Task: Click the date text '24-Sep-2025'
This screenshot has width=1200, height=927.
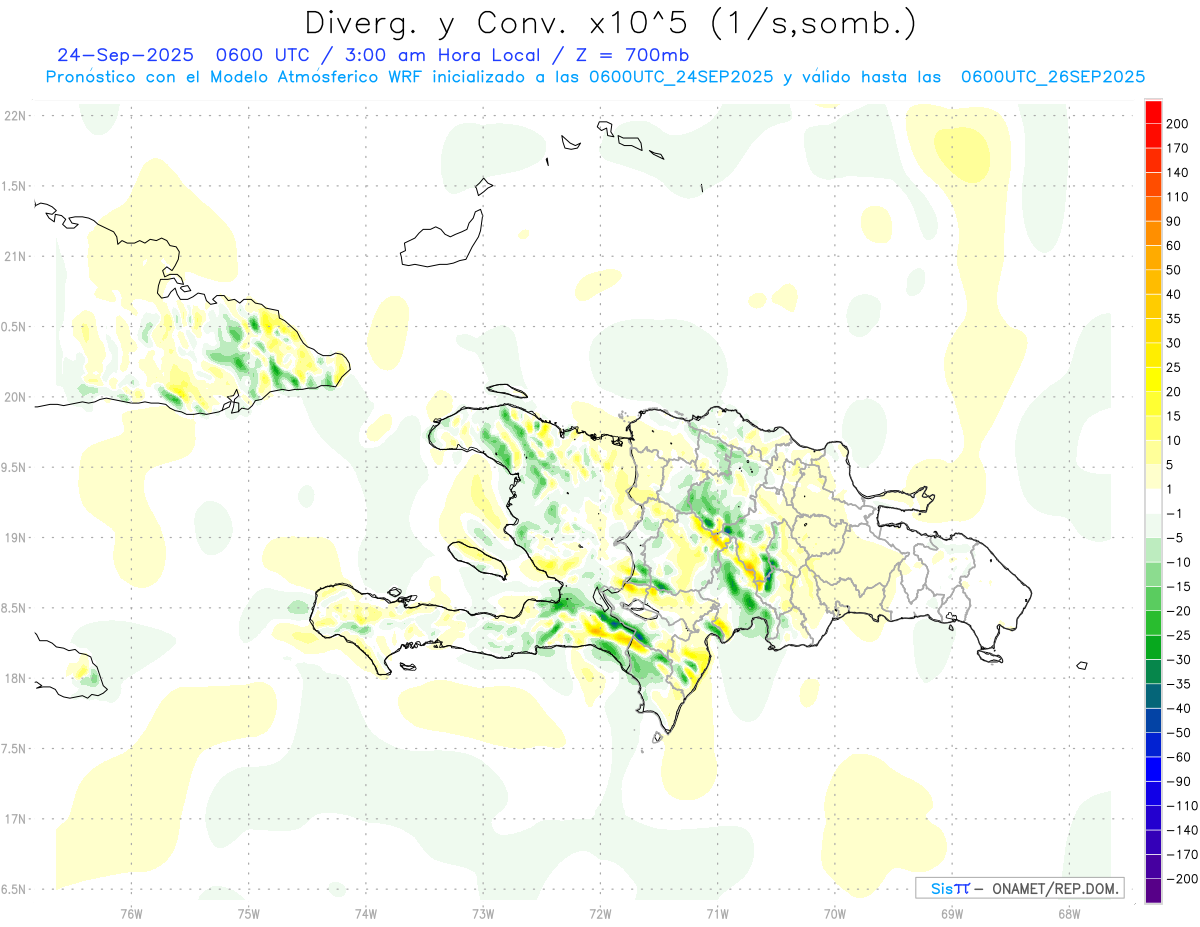Action: tap(124, 56)
